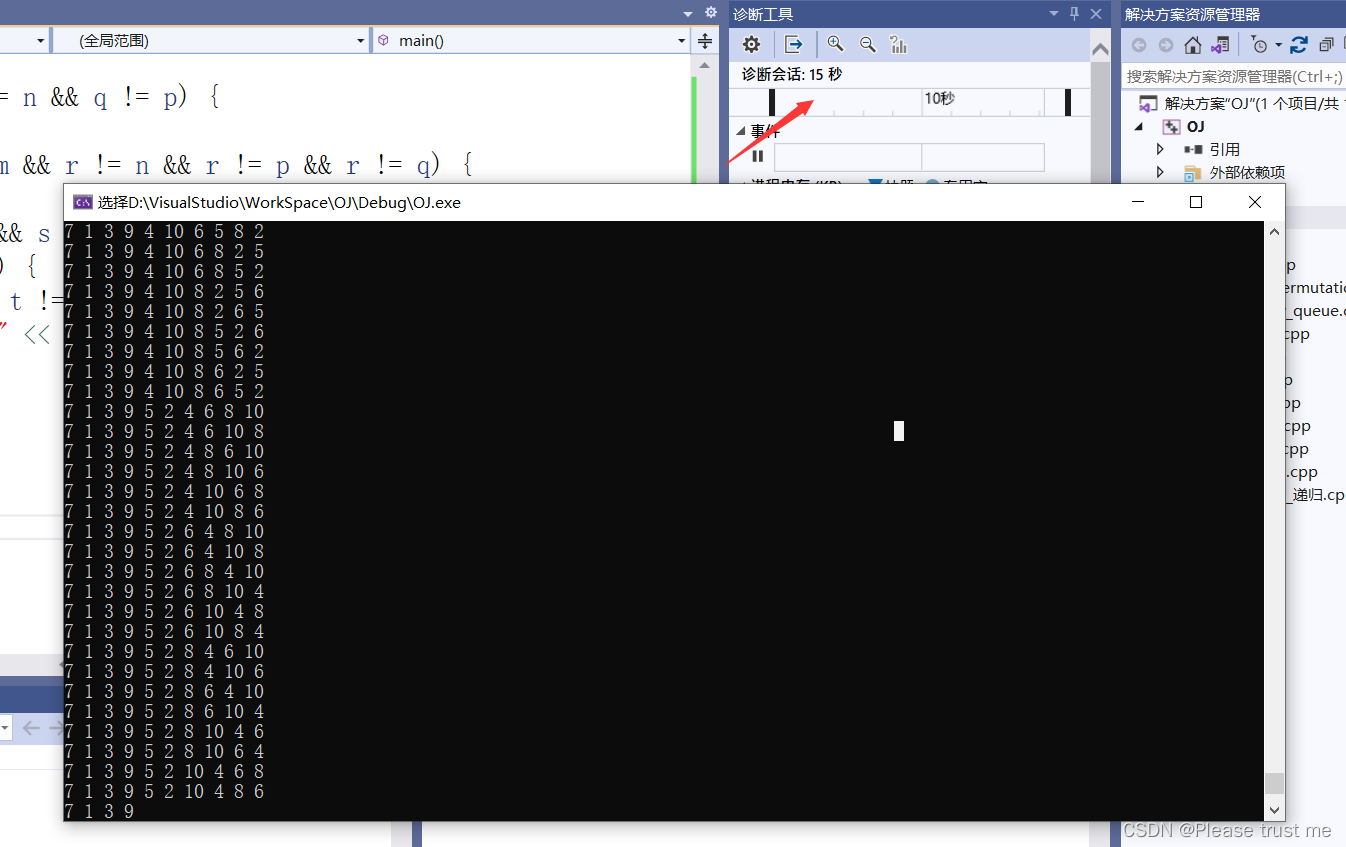
Task: Click Solution Explorer forward arrow
Action: [1166, 45]
